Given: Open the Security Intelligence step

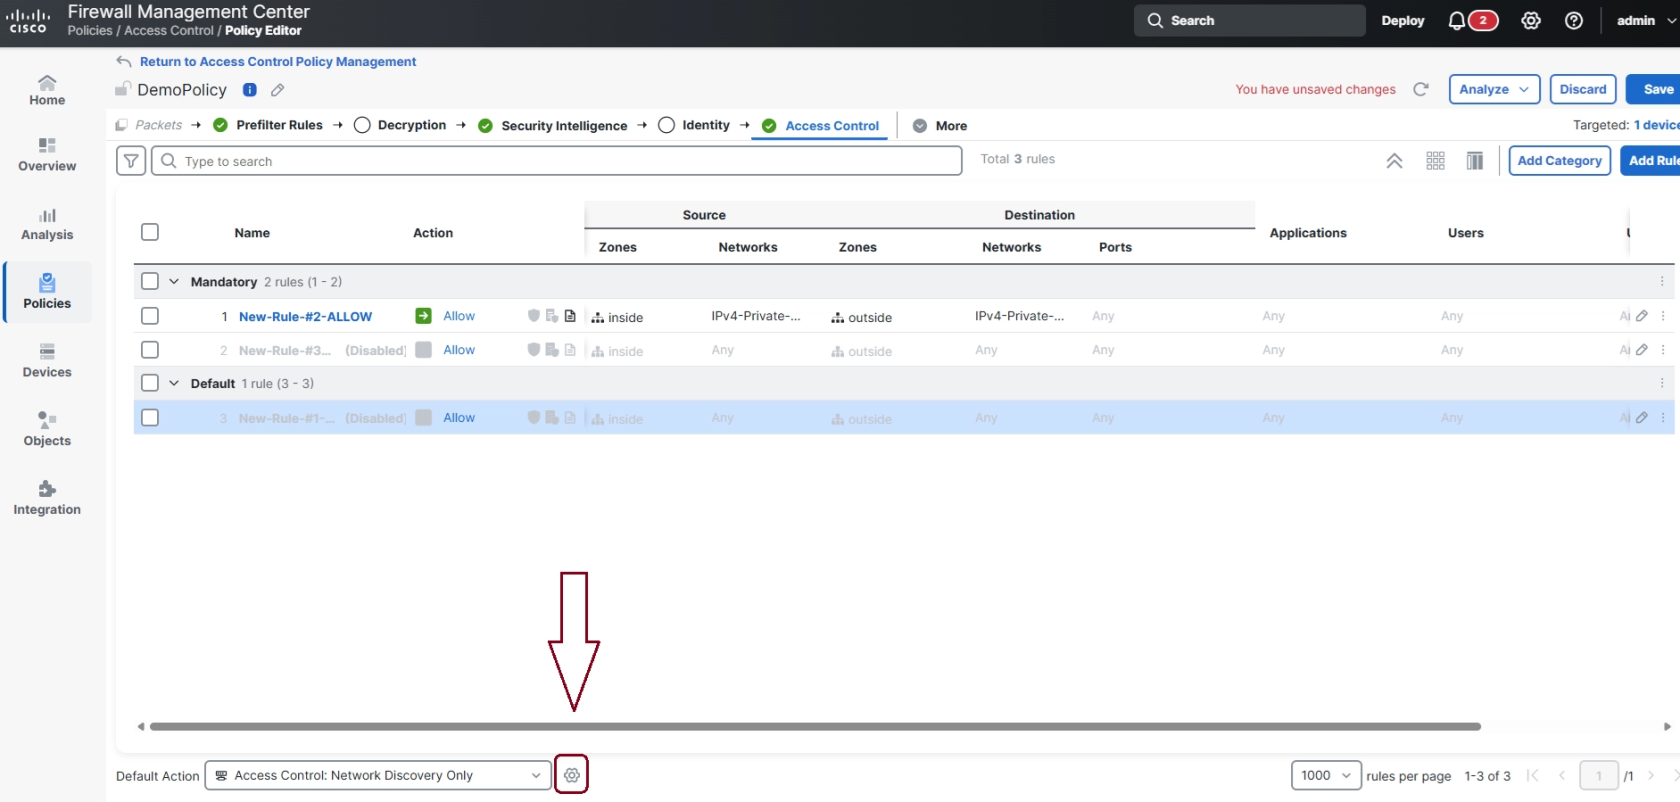Looking at the screenshot, I should [553, 126].
